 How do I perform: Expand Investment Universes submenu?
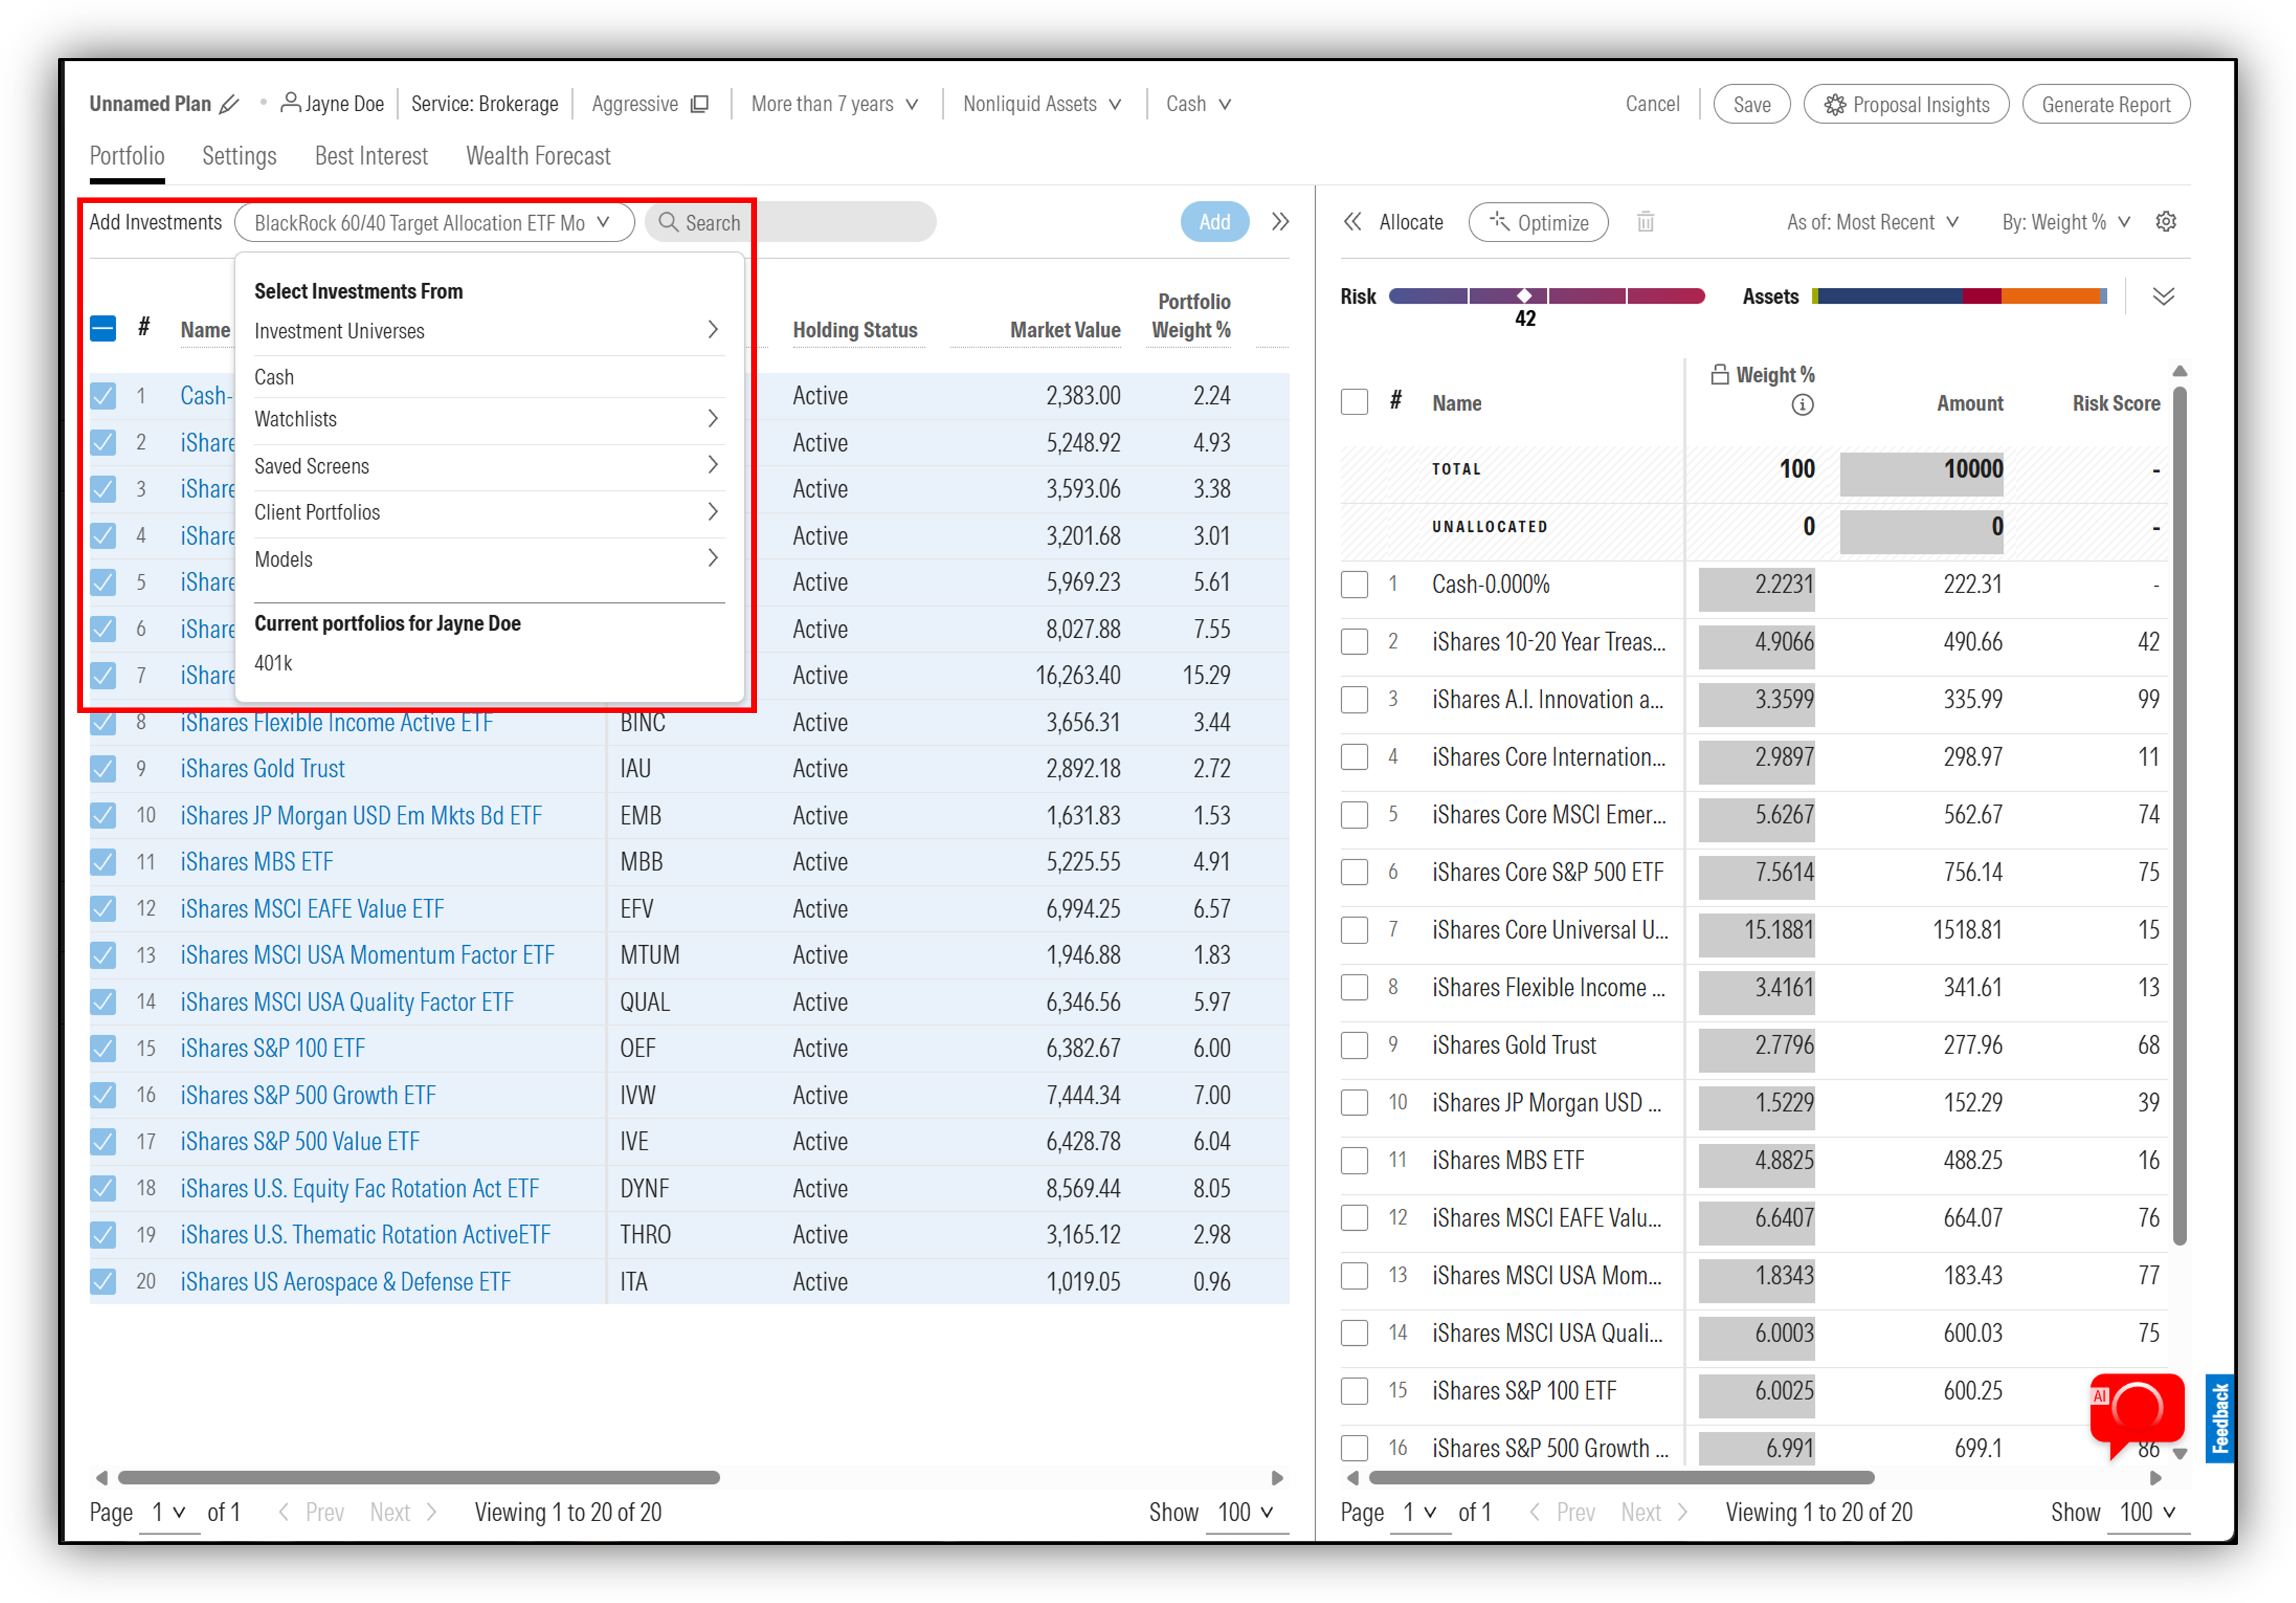(x=488, y=331)
